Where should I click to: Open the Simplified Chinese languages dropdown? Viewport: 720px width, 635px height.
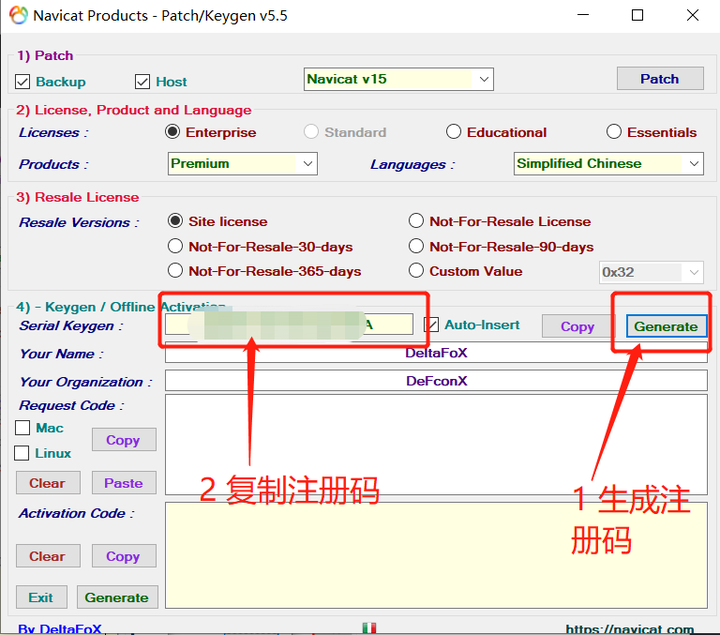pos(608,163)
